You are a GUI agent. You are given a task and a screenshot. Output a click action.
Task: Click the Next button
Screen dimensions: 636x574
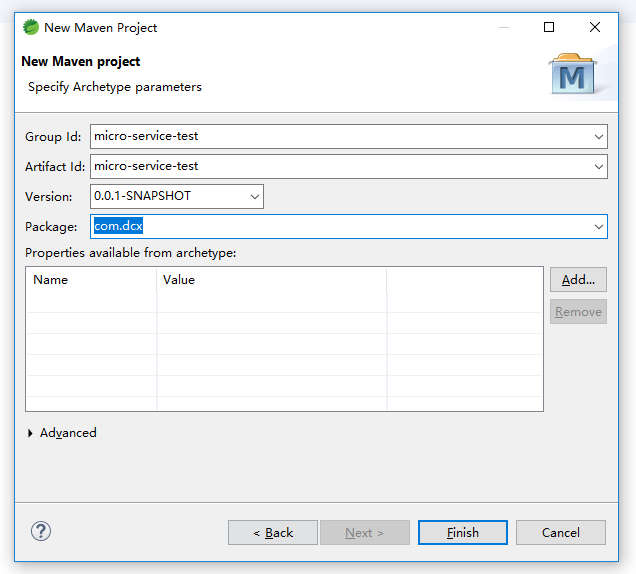click(x=365, y=533)
